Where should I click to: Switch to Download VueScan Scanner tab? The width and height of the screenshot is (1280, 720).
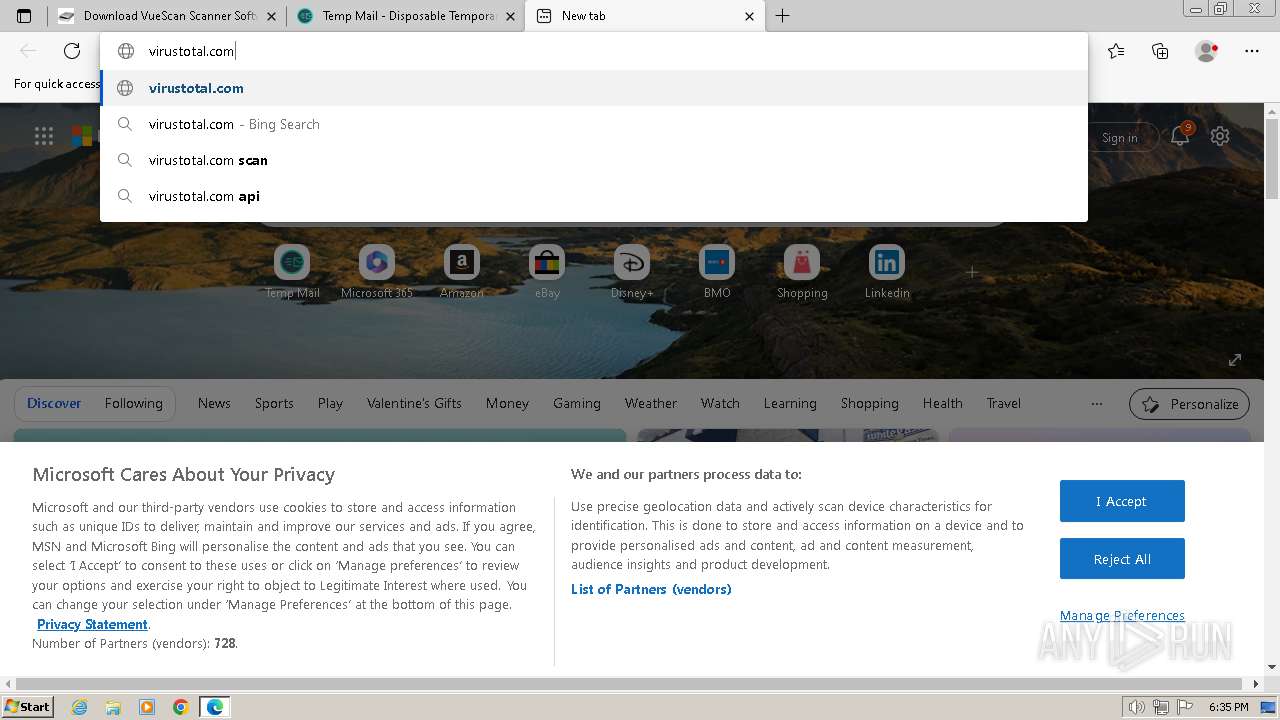pos(169,16)
